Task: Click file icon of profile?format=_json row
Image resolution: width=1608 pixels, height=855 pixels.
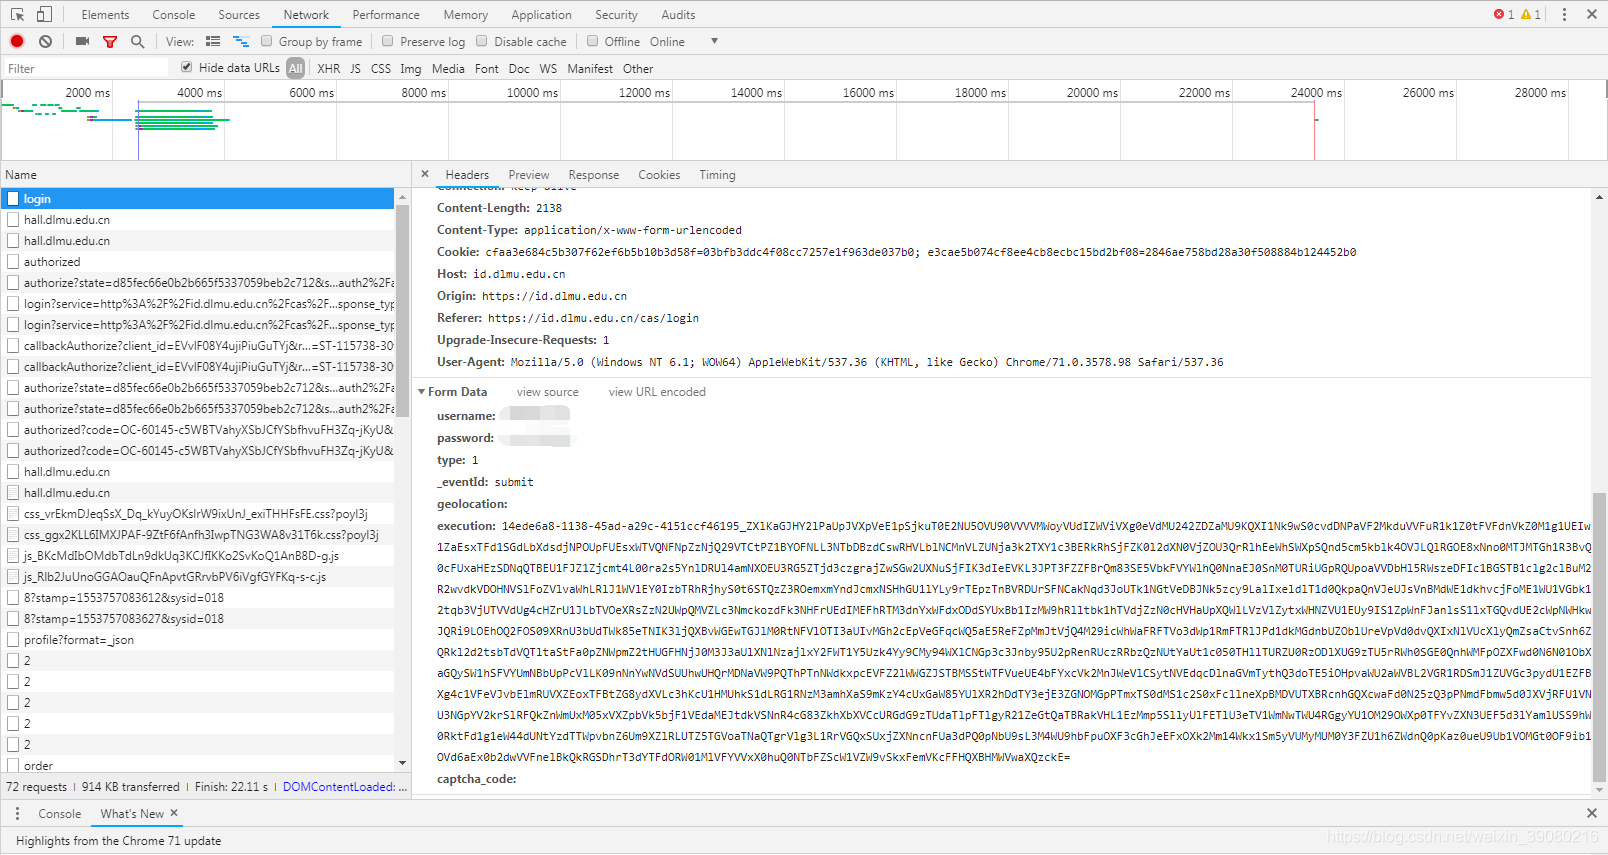Action: [13, 640]
